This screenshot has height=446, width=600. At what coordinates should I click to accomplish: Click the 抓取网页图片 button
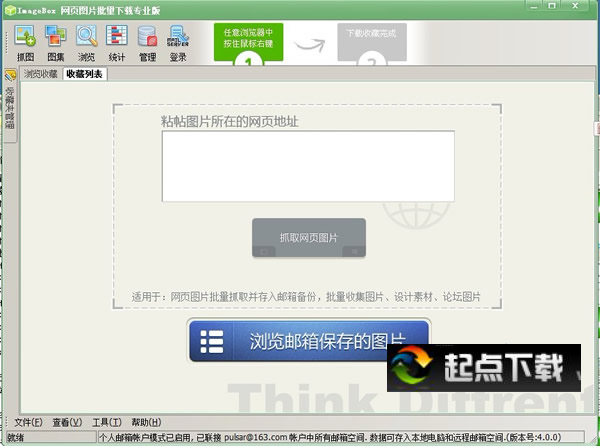pyautogui.click(x=309, y=238)
